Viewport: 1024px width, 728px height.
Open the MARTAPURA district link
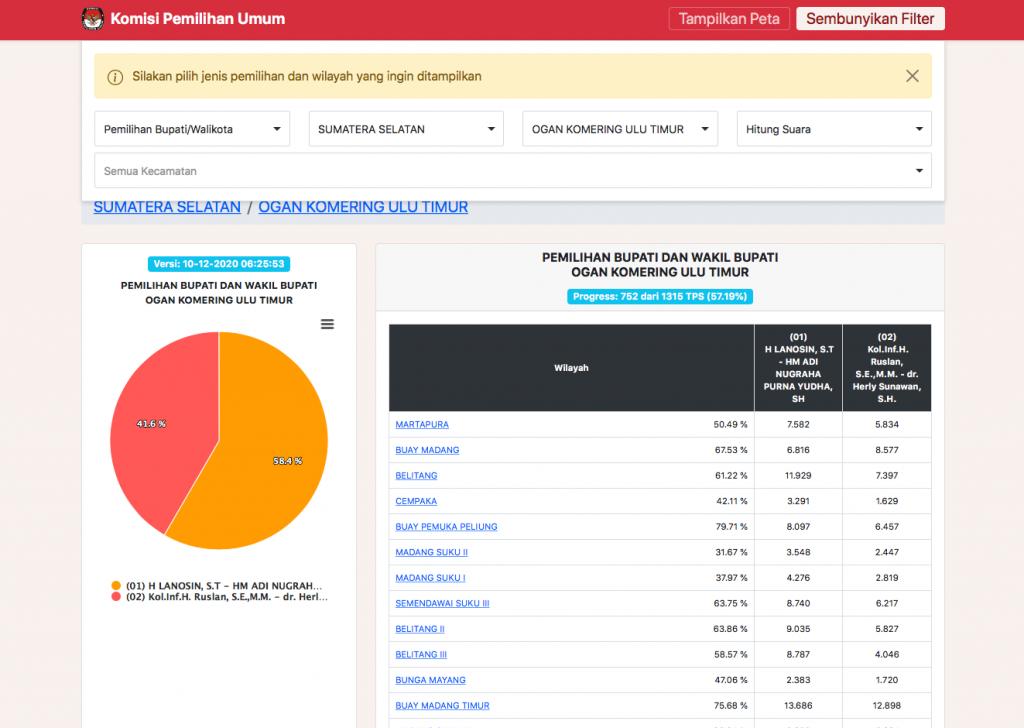click(x=422, y=425)
